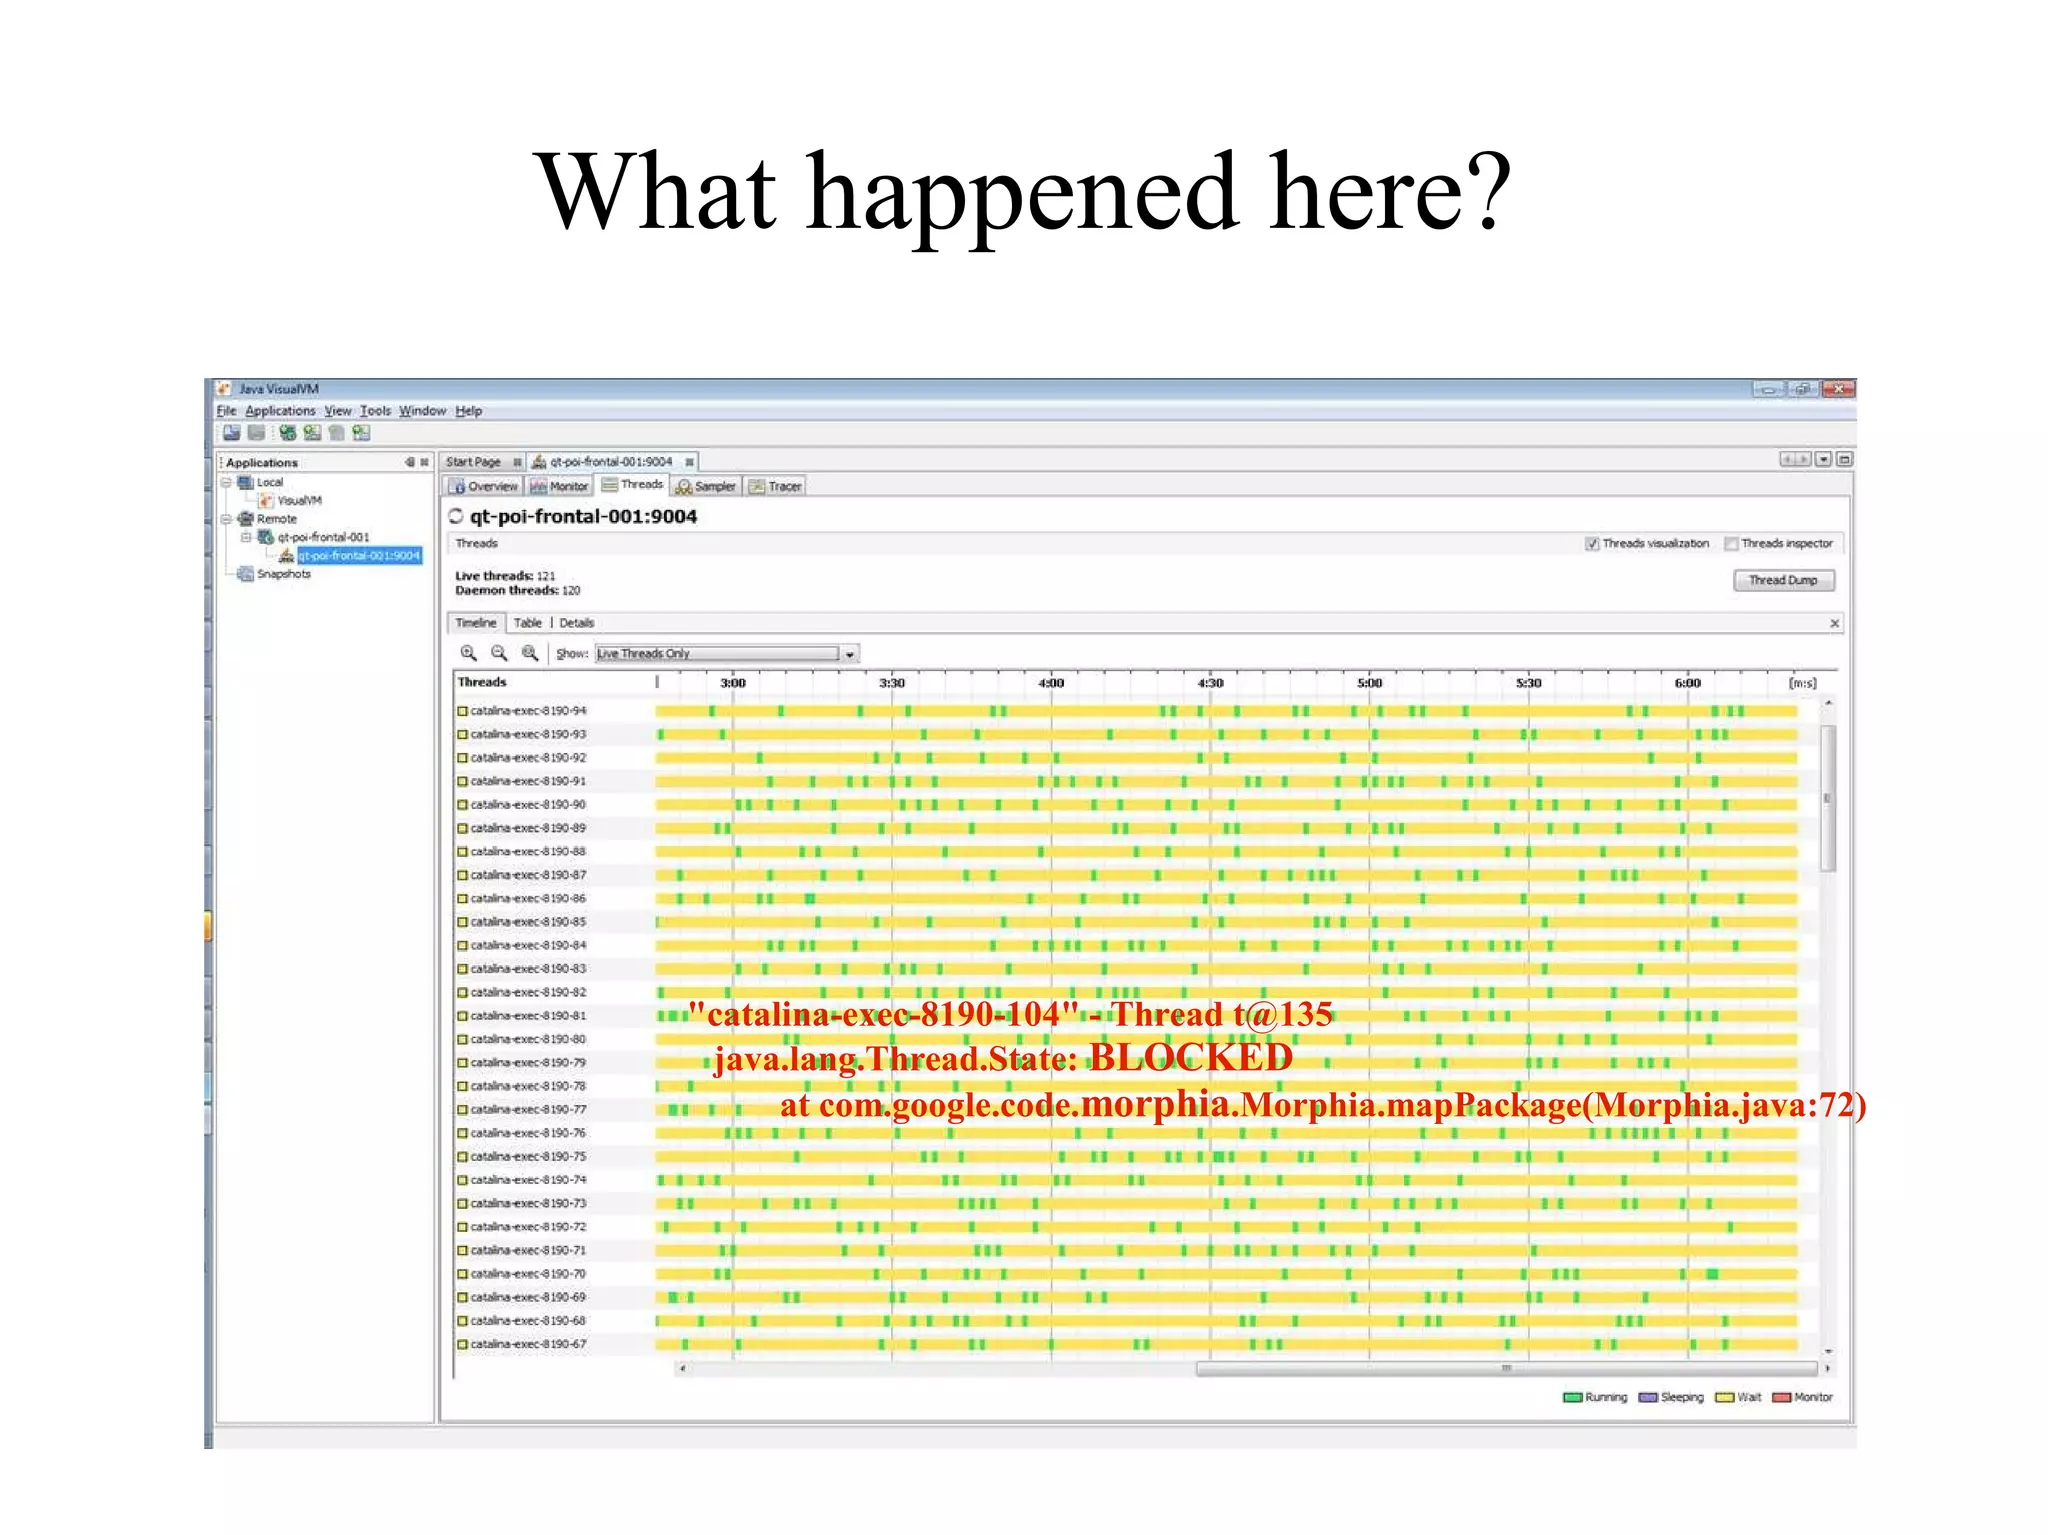Screen dimensions: 2048x1535
Task: Select the Timeline view tab
Action: pyautogui.click(x=476, y=623)
